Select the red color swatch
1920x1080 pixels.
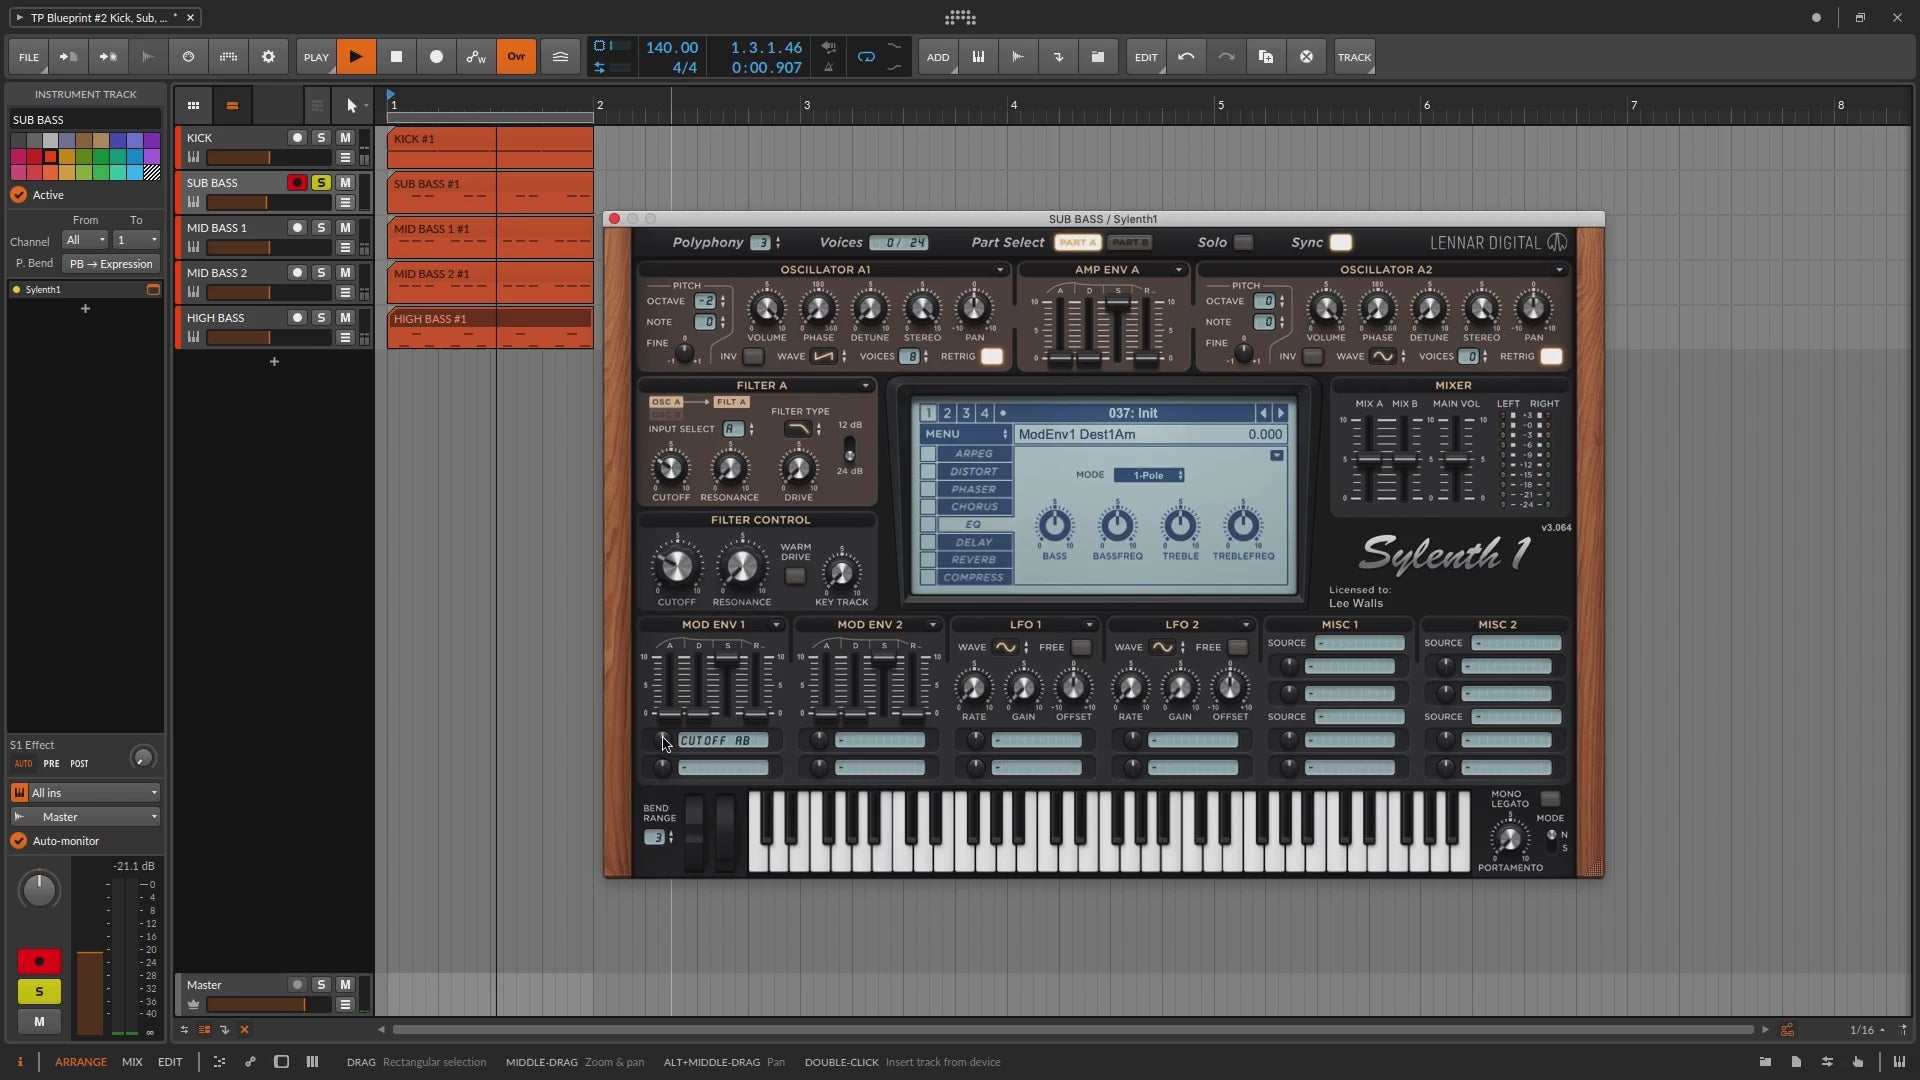point(51,157)
